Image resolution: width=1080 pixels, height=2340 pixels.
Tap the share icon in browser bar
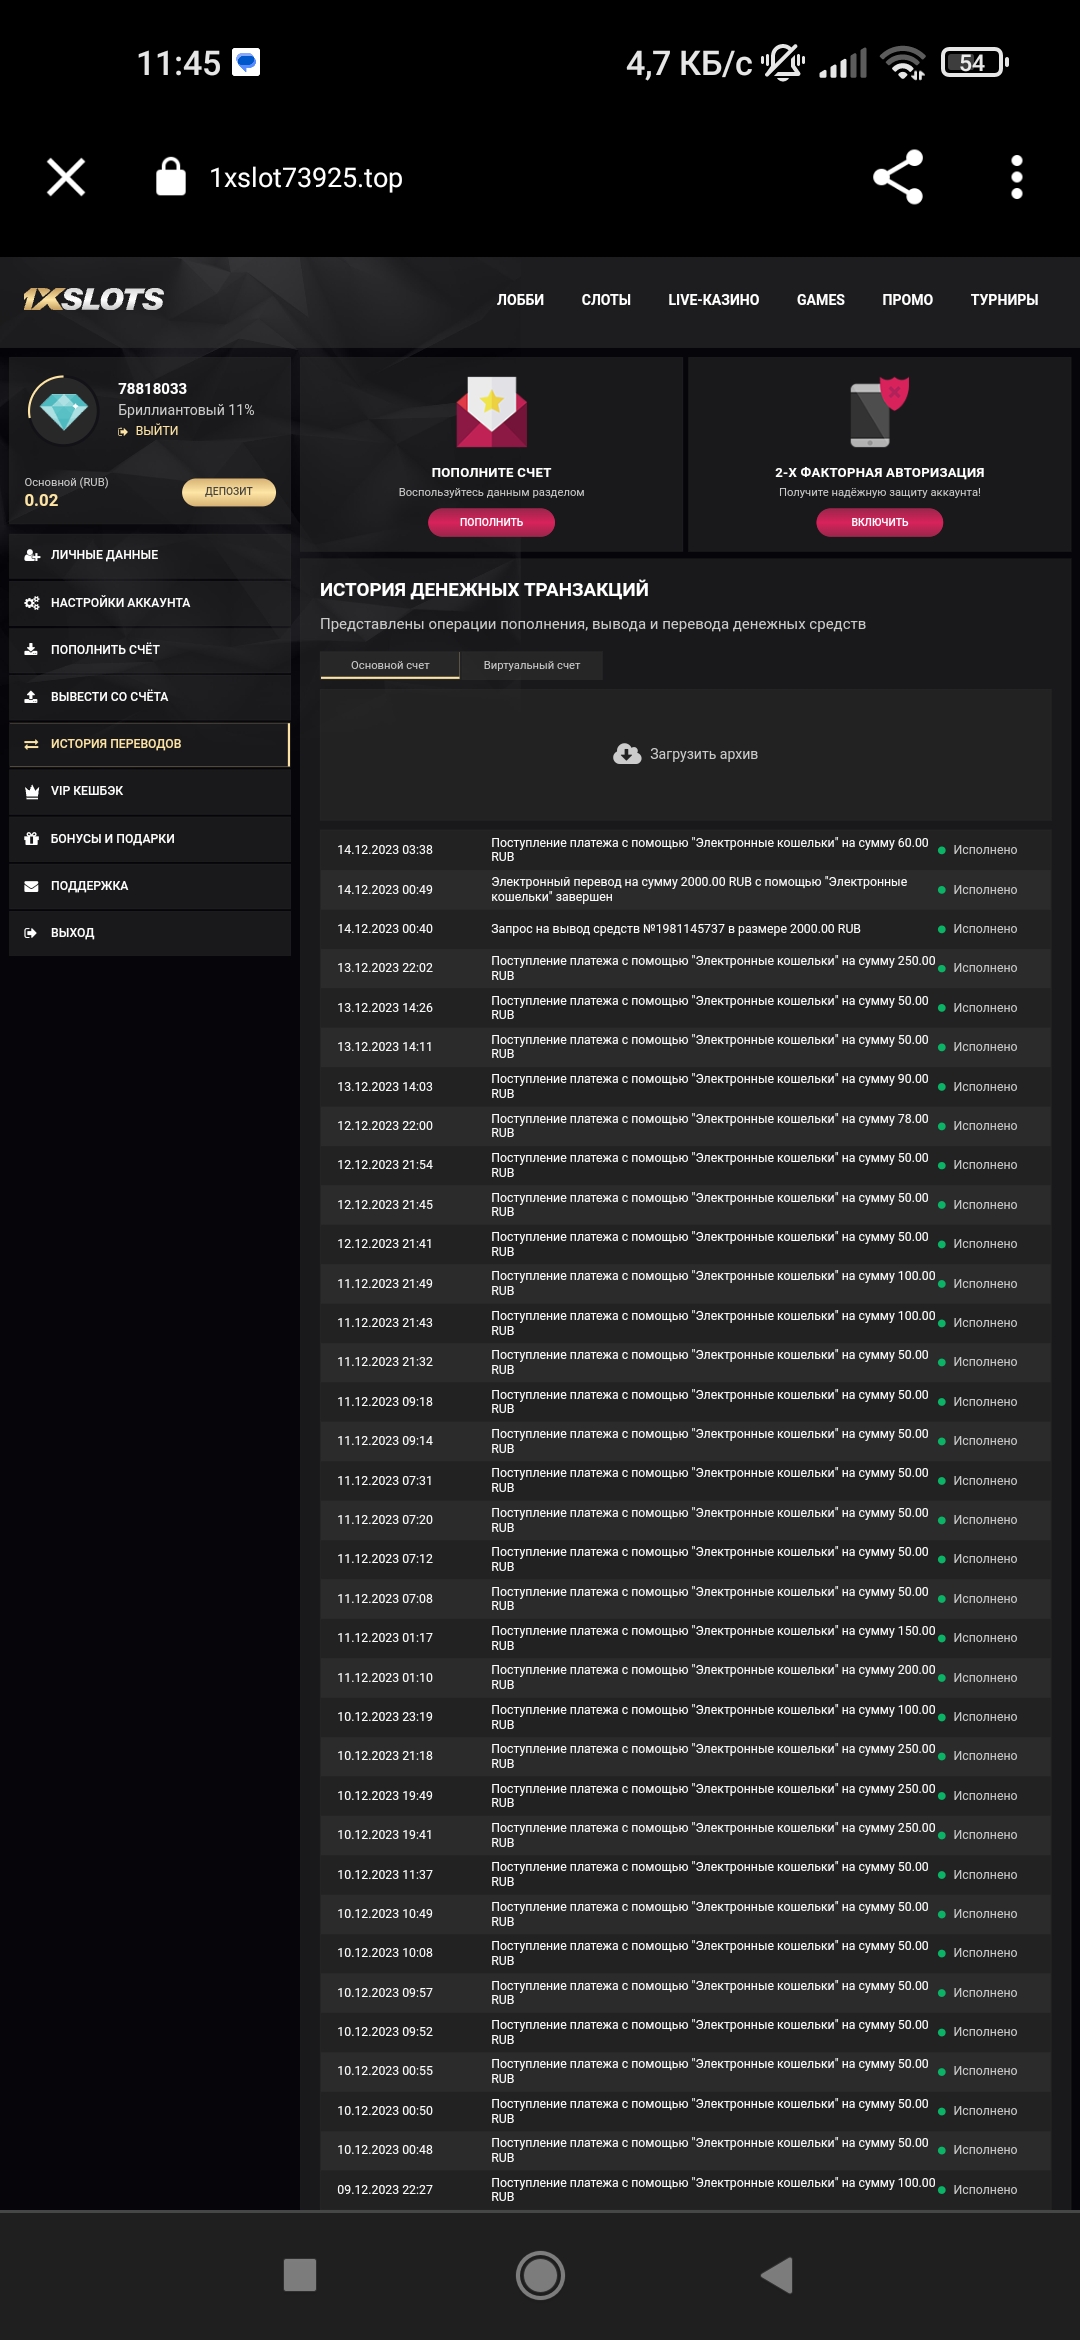pos(898,177)
